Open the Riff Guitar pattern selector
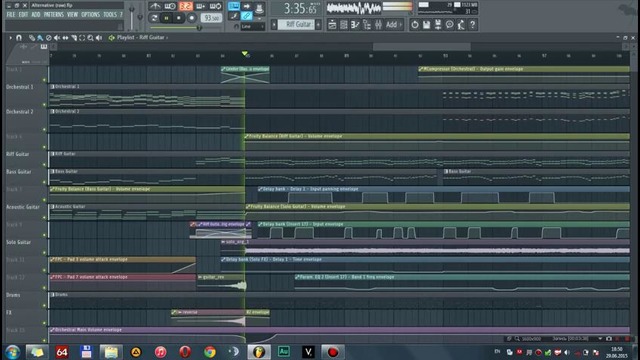Screen dimensions: 640x360 point(296,24)
